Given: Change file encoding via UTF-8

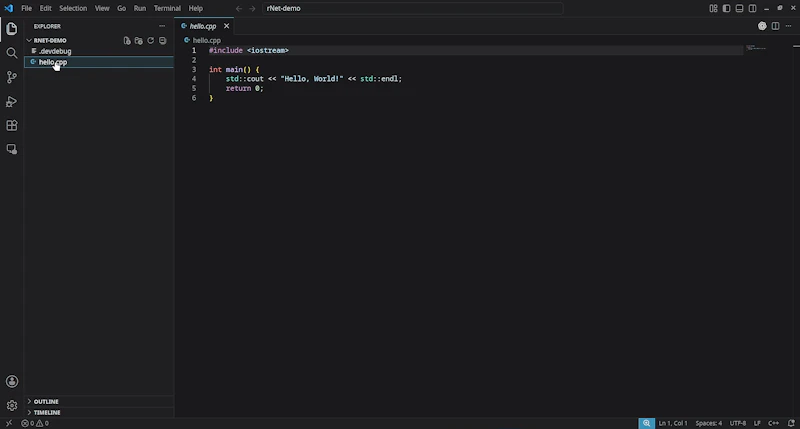Looking at the screenshot, I should point(738,423).
